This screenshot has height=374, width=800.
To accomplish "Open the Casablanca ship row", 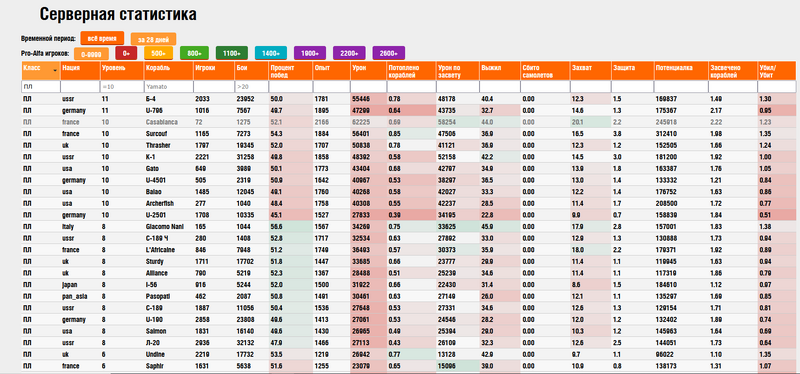I will tap(409, 122).
